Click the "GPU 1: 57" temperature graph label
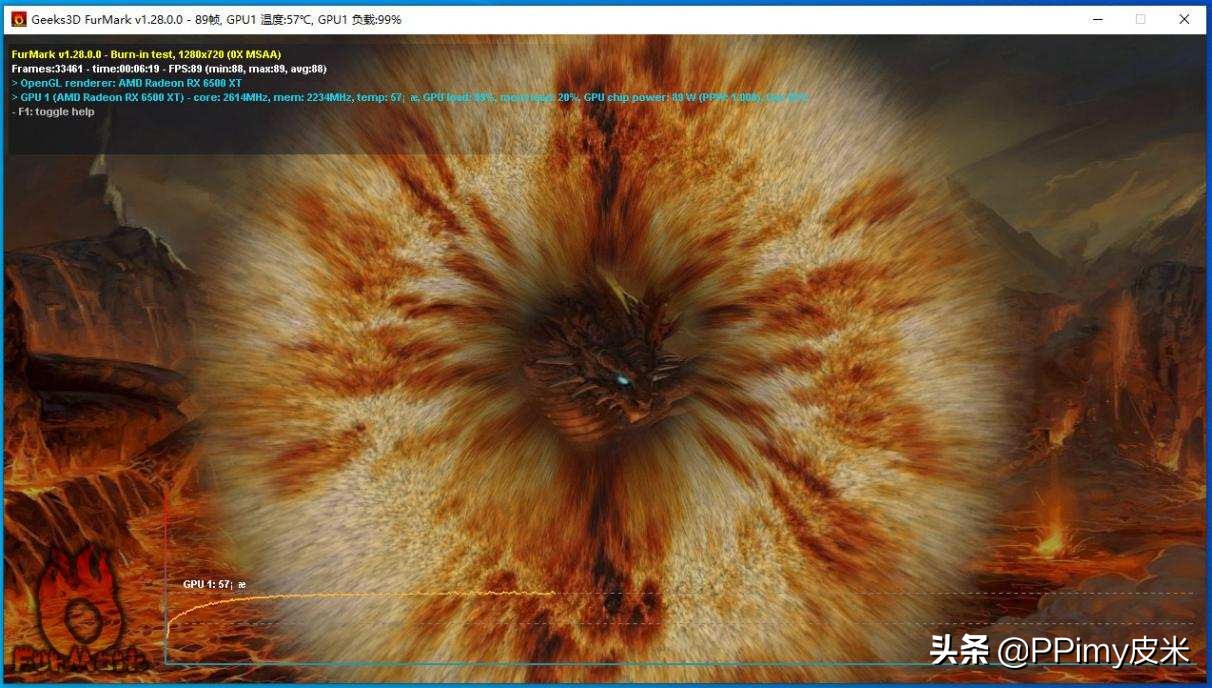This screenshot has height=688, width=1212. [213, 584]
